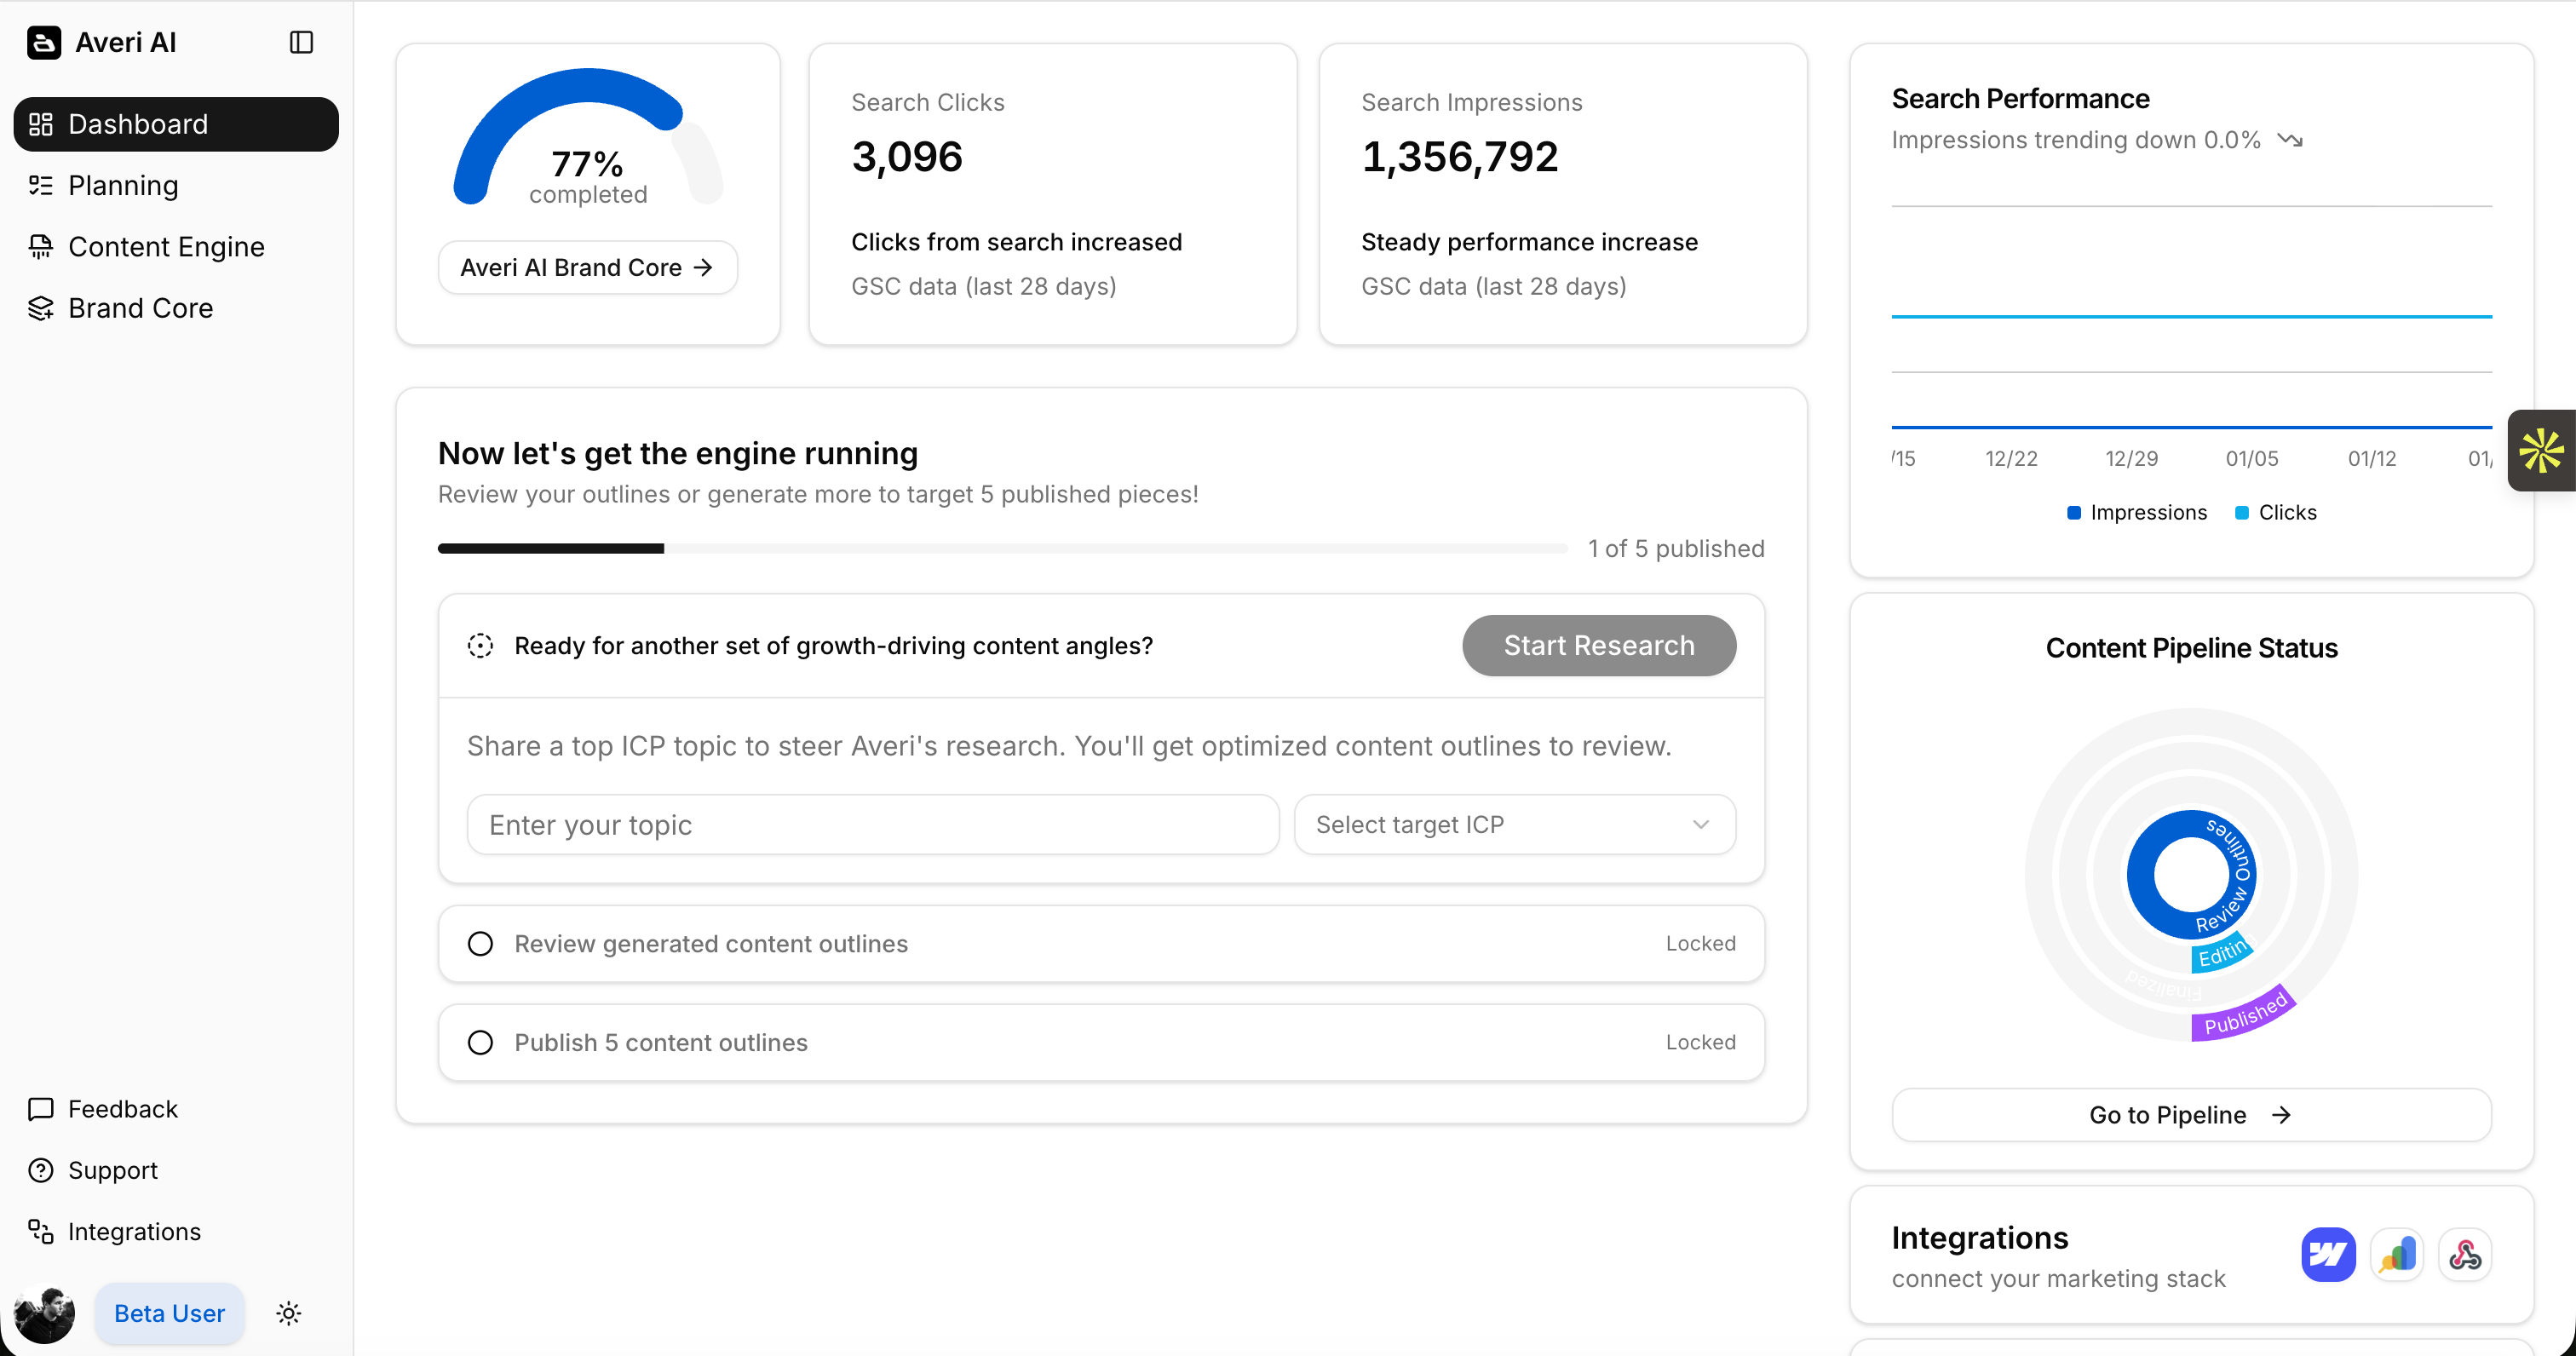Select the Review generated content outlines circle
The height and width of the screenshot is (1356, 2576).
480,943
